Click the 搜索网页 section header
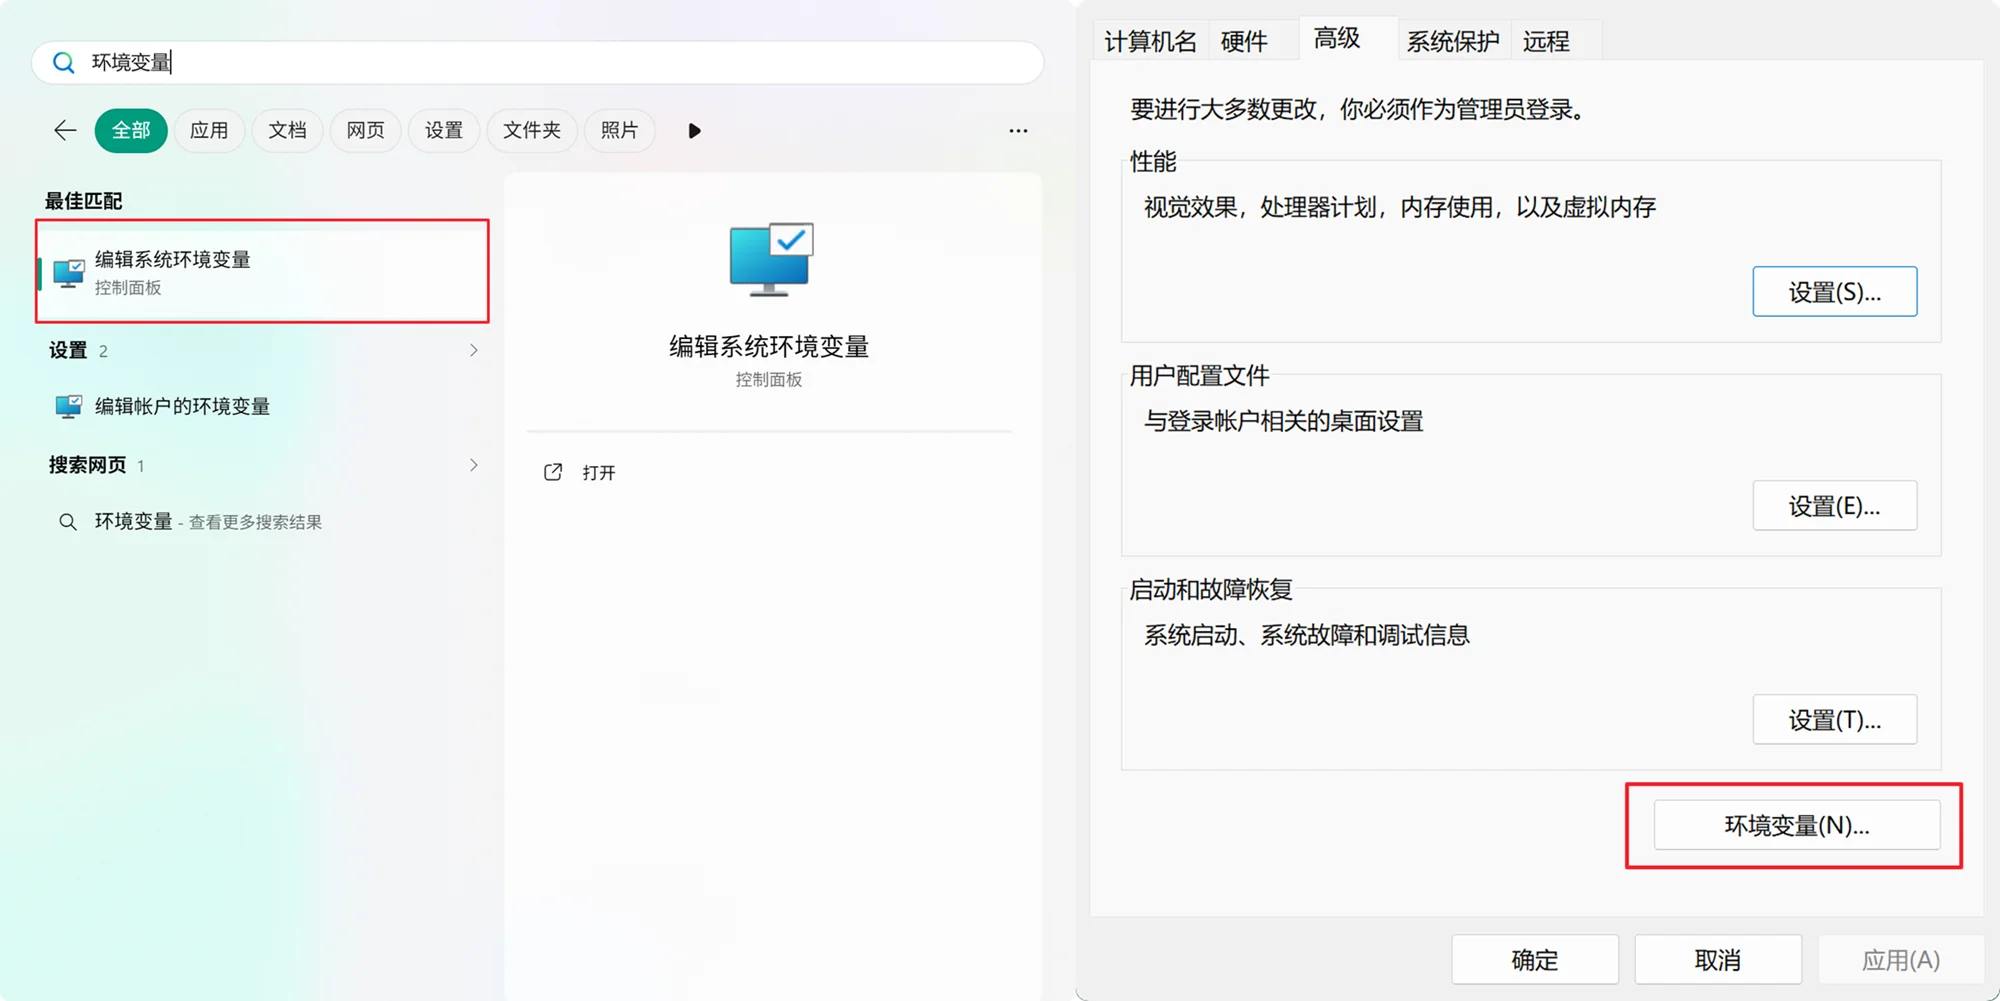The image size is (2000, 1001). (x=88, y=465)
